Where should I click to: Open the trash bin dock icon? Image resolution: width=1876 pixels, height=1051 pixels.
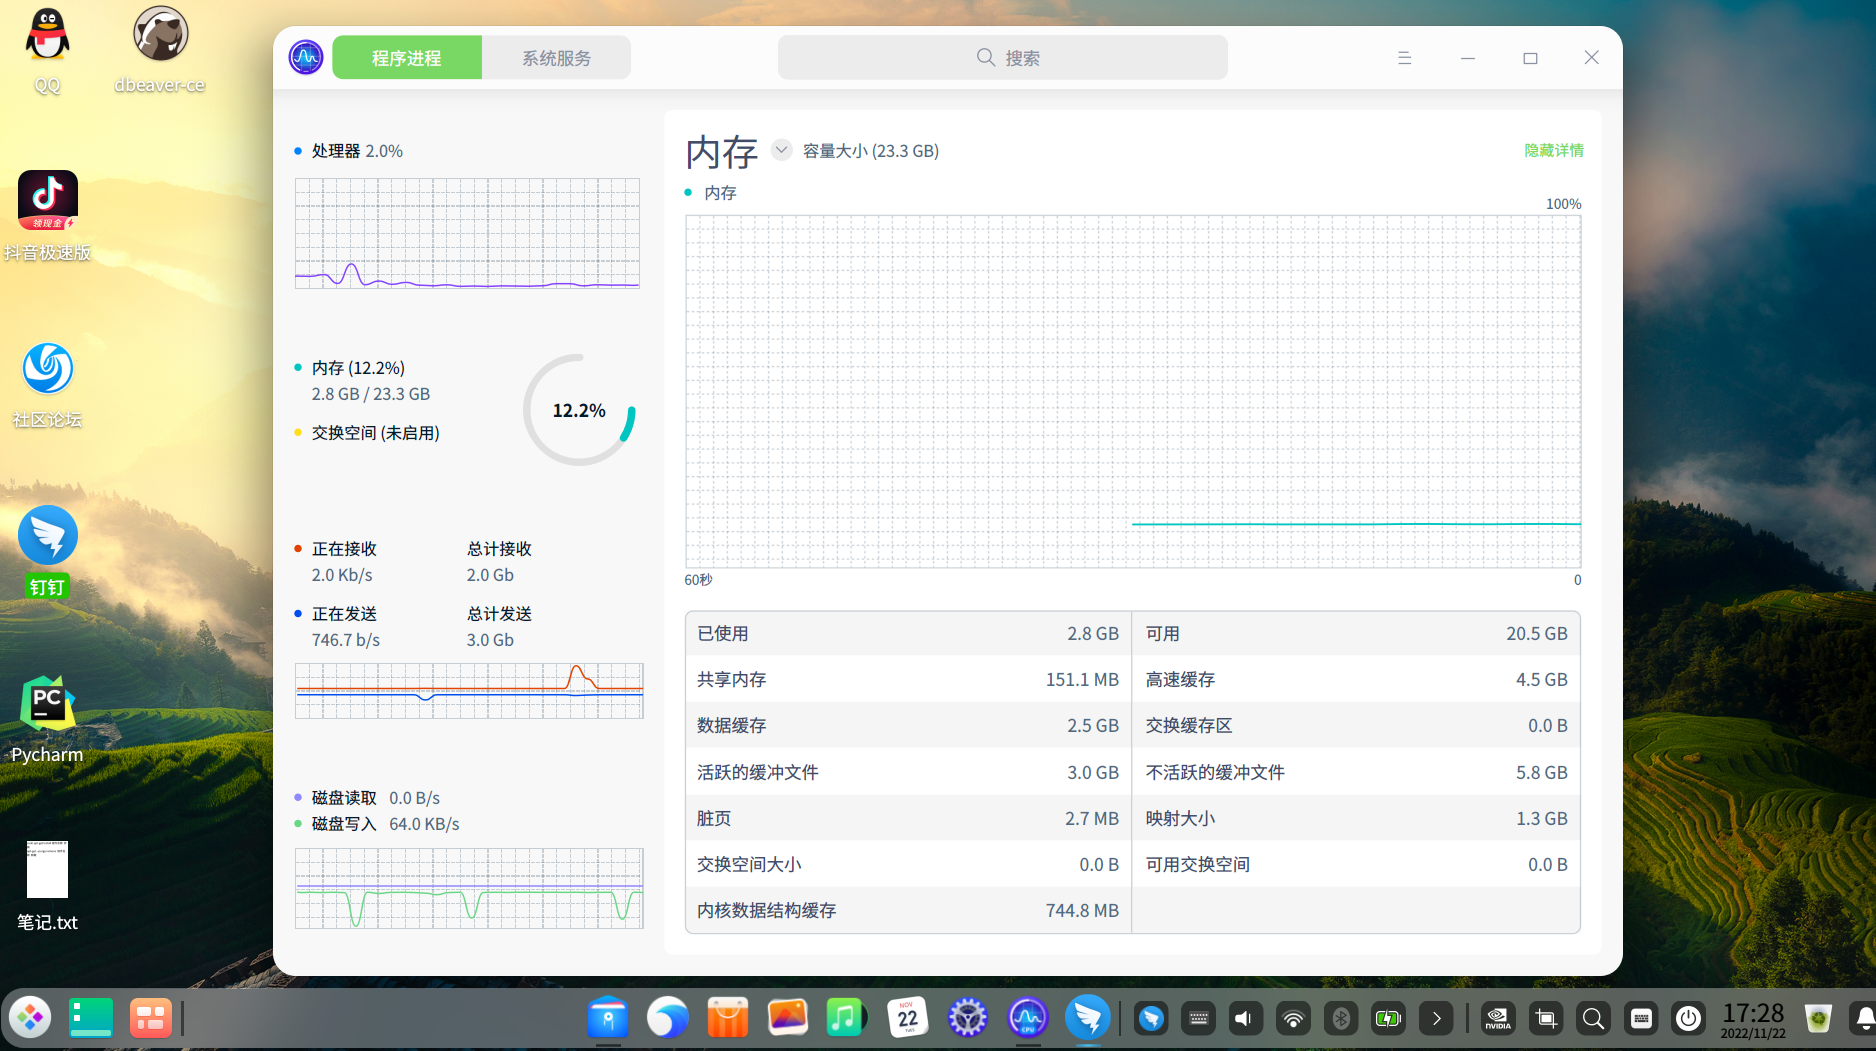(1818, 1018)
